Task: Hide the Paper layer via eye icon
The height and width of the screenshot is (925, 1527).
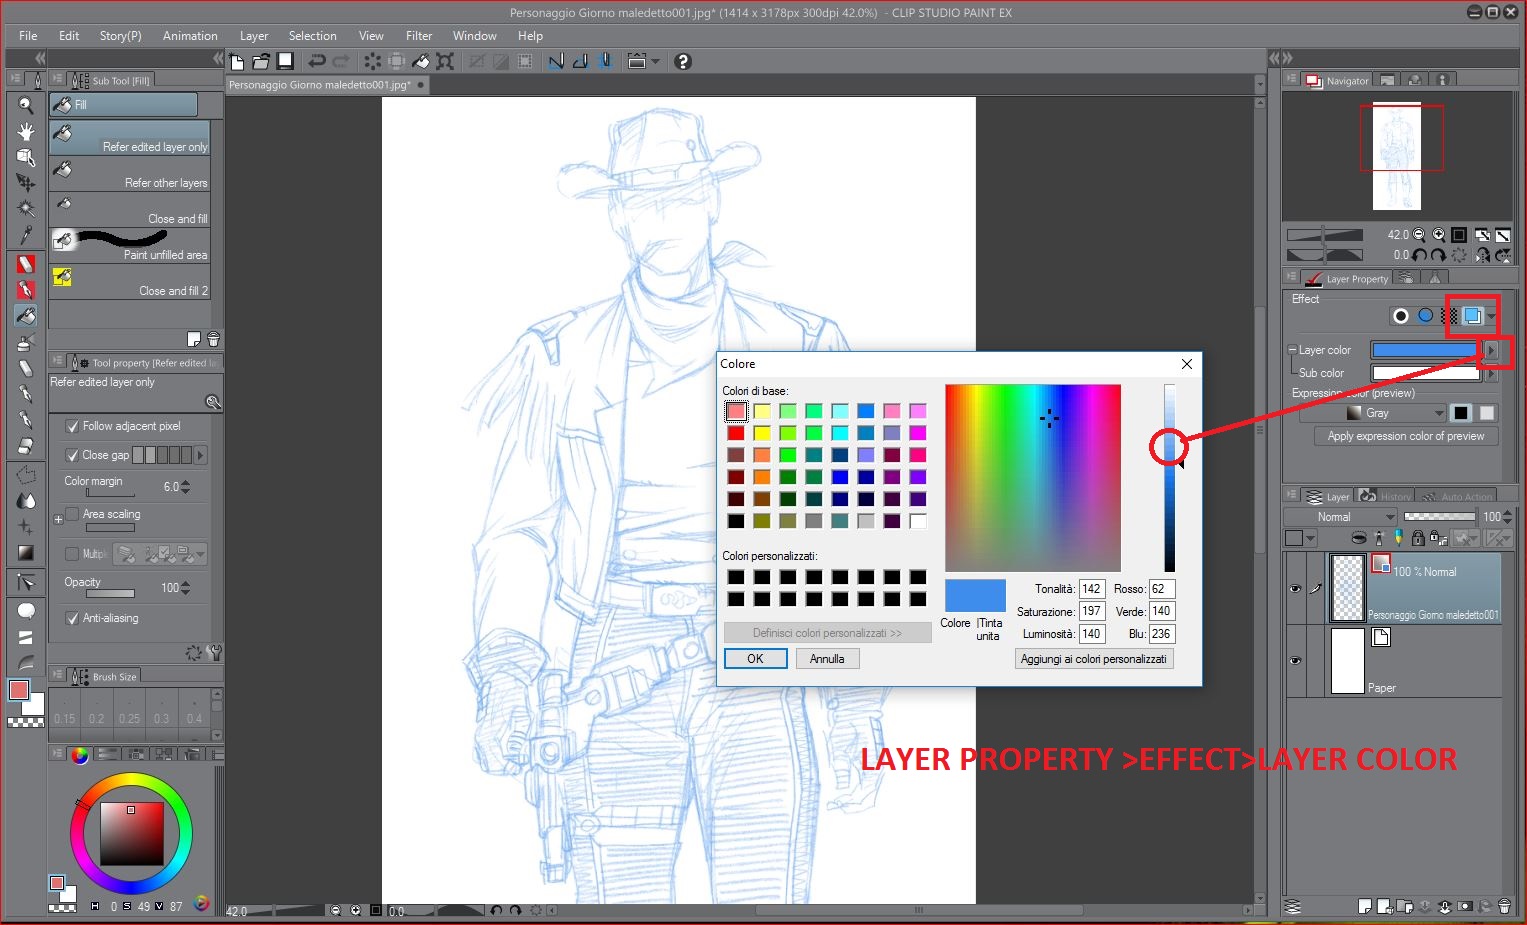Action: pos(1296,660)
